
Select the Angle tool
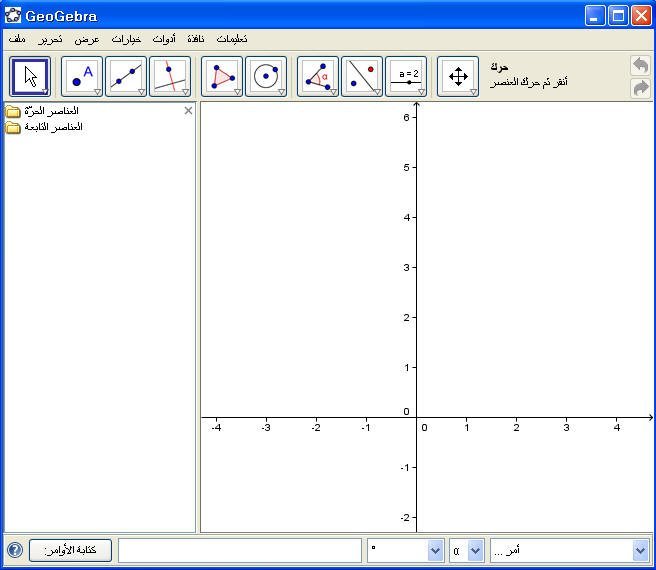point(318,77)
